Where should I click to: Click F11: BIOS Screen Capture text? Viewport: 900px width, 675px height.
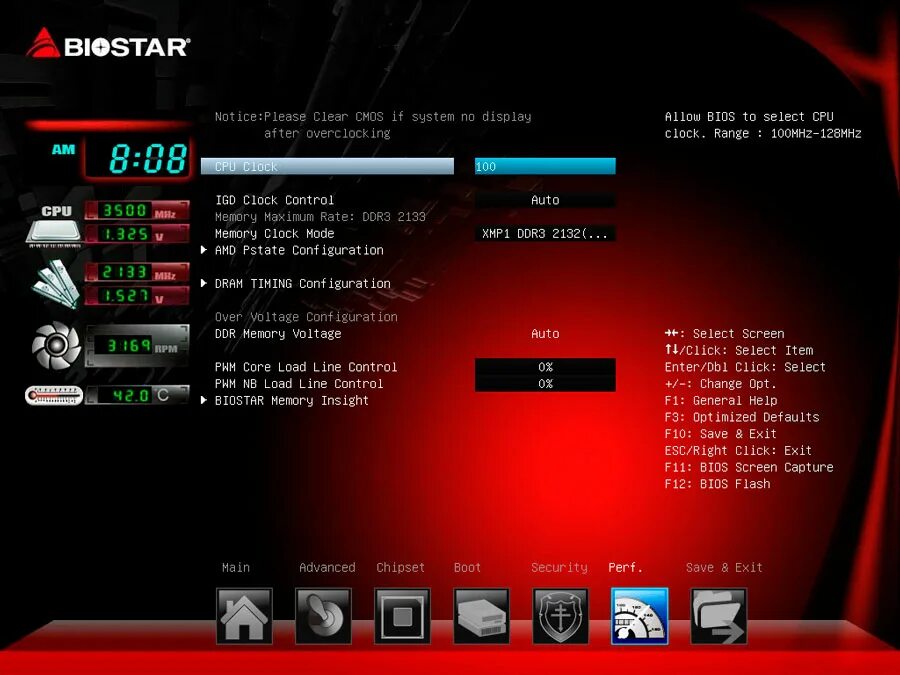click(x=748, y=467)
